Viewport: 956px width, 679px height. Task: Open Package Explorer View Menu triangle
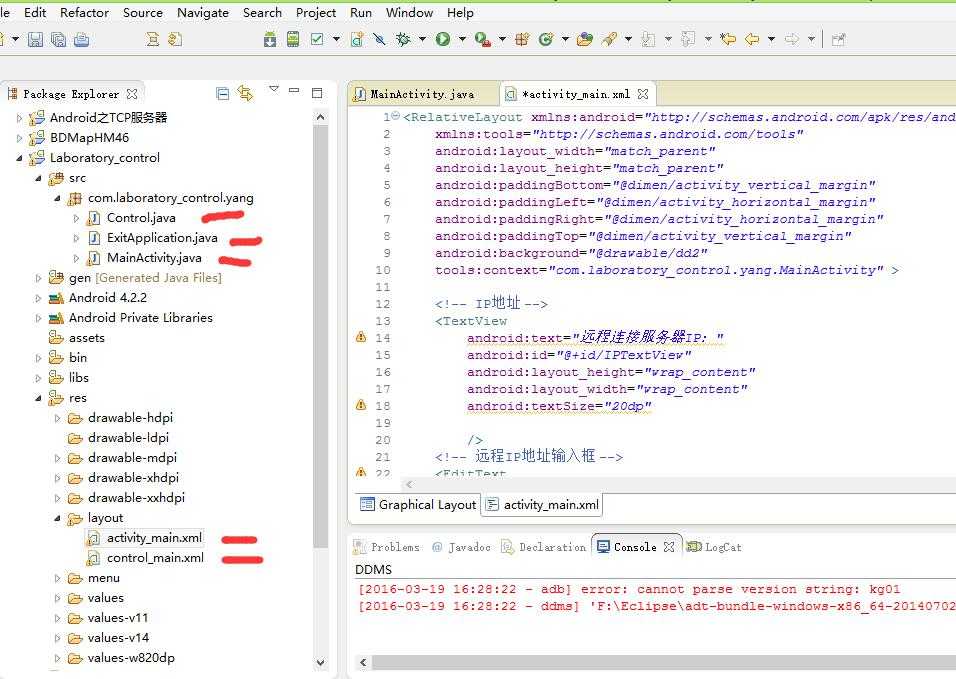coord(274,89)
